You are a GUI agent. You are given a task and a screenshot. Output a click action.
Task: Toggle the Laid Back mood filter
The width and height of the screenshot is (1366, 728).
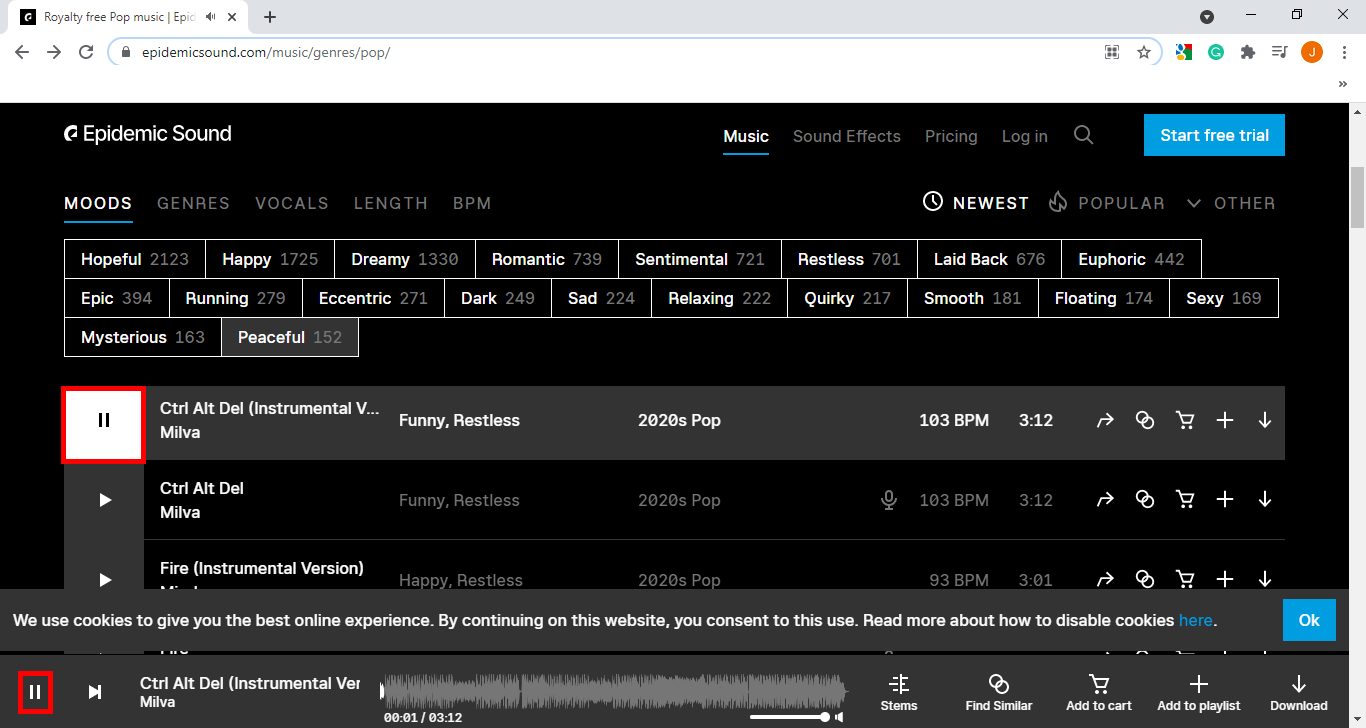[x=990, y=259]
